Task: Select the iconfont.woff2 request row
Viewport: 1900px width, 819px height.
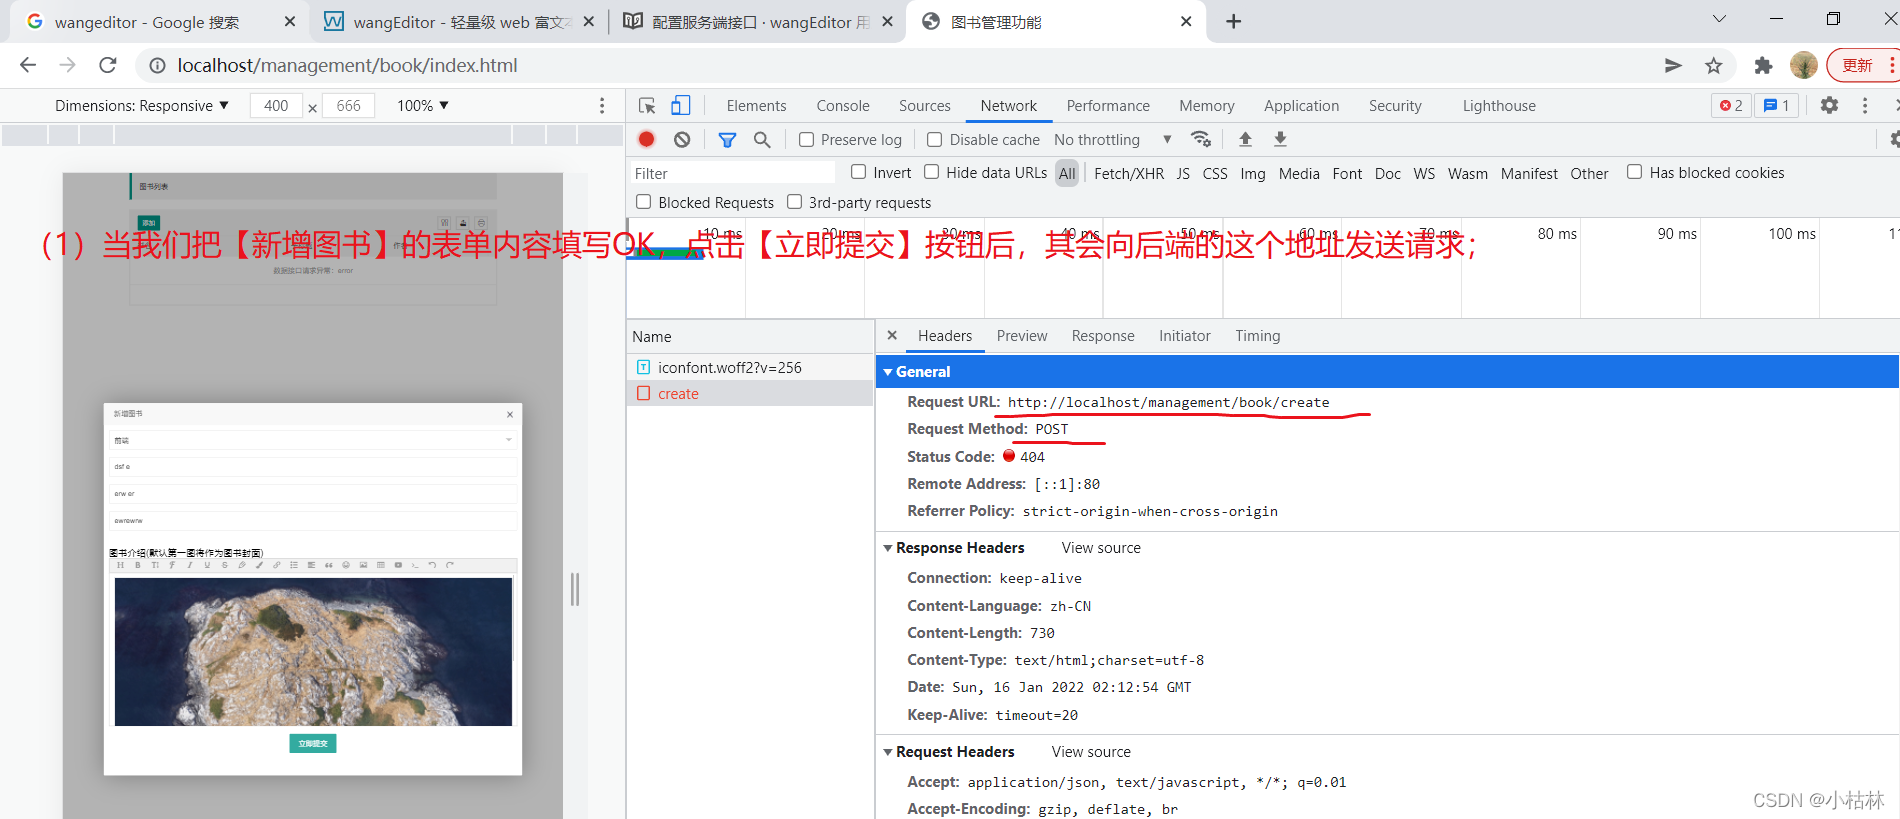Action: 750,367
